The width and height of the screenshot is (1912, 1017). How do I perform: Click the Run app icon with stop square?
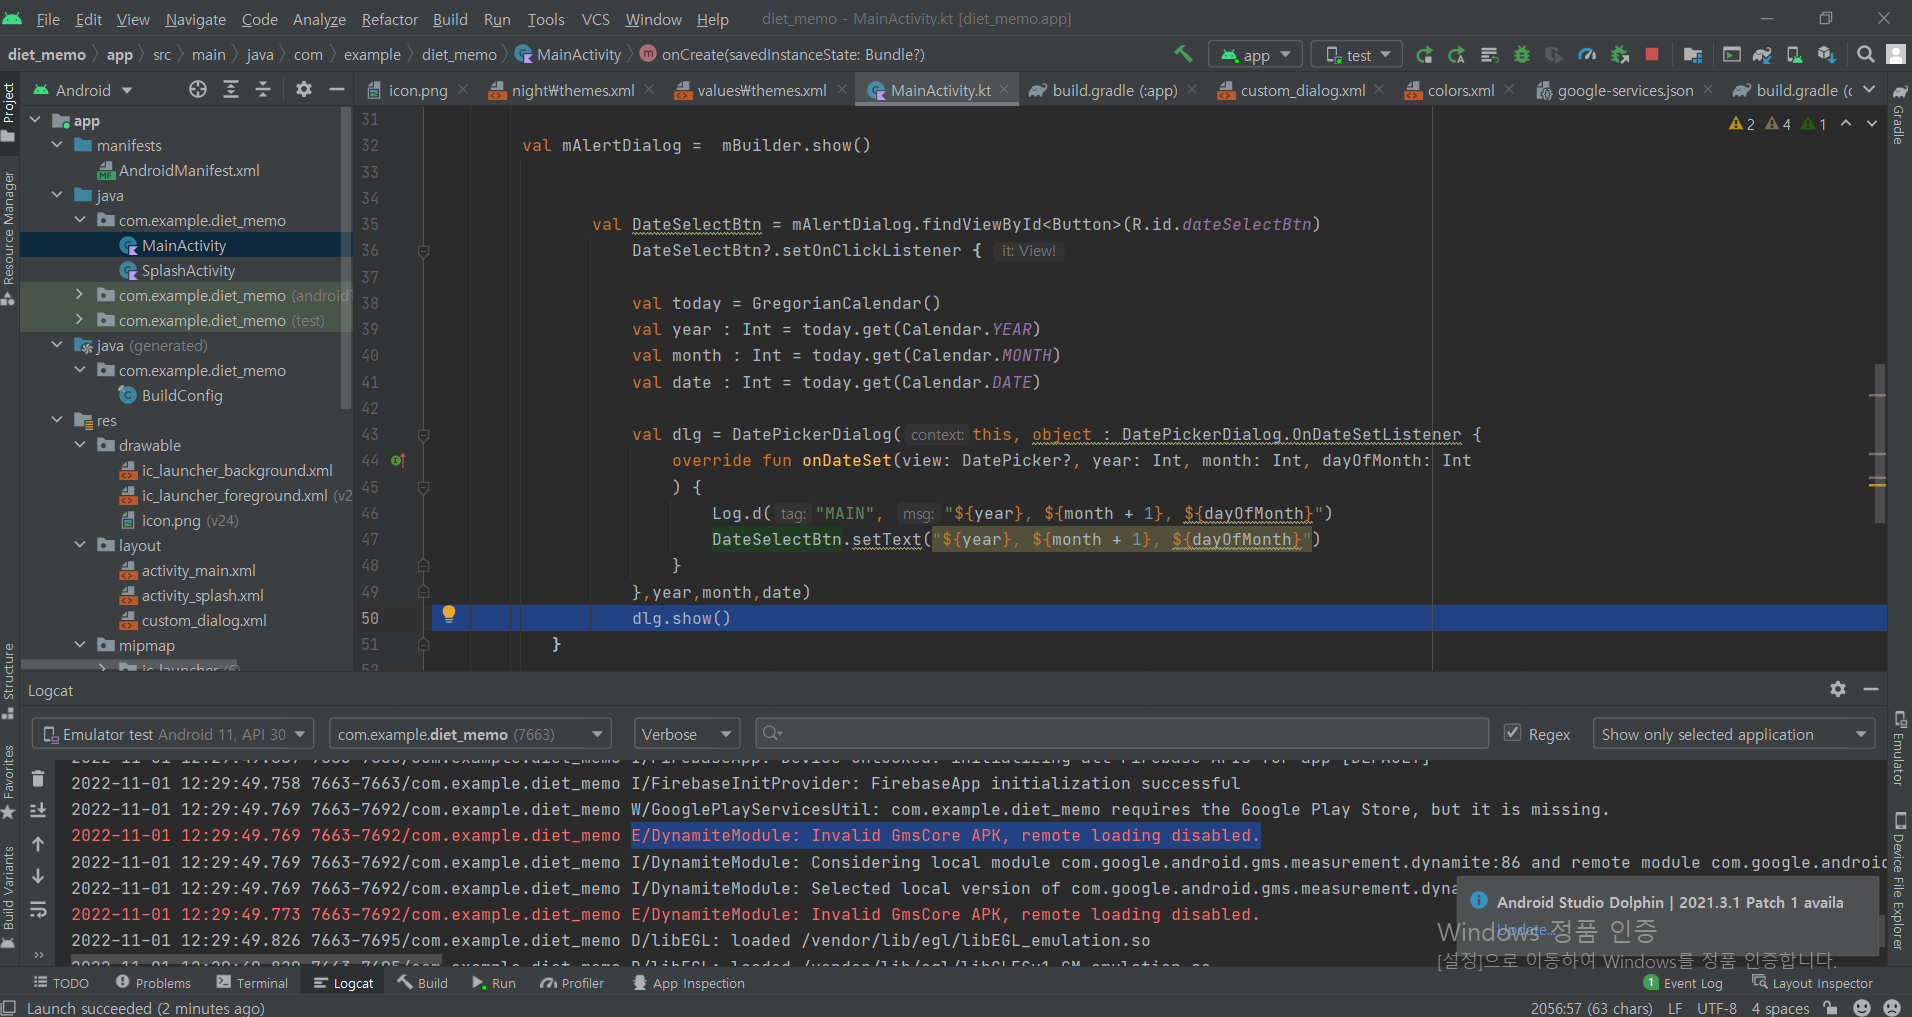(1425, 55)
